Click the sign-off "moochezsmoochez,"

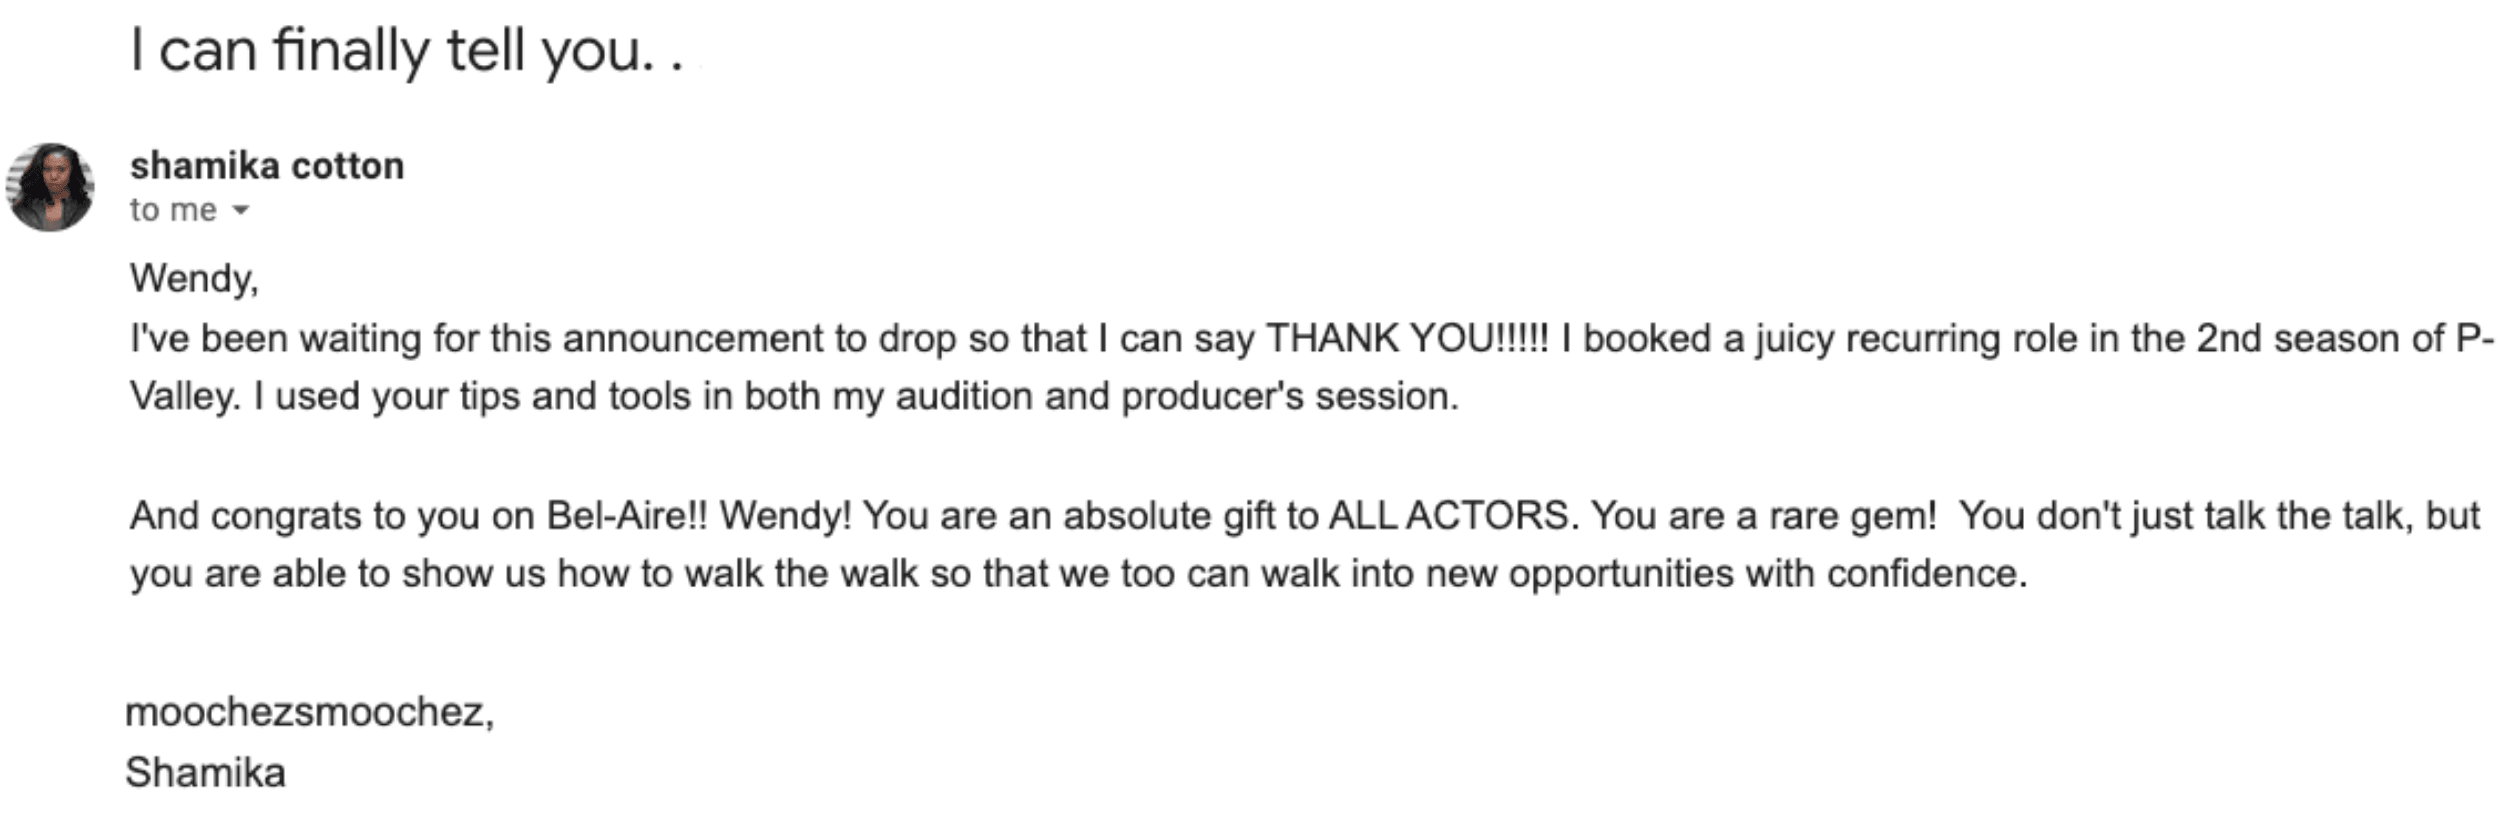coord(310,712)
